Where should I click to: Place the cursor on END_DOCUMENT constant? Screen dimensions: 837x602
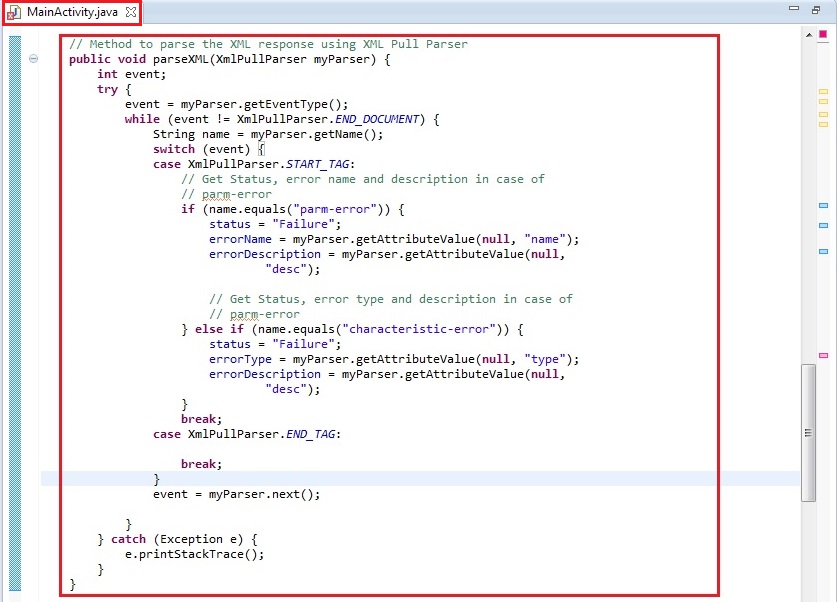coord(364,119)
